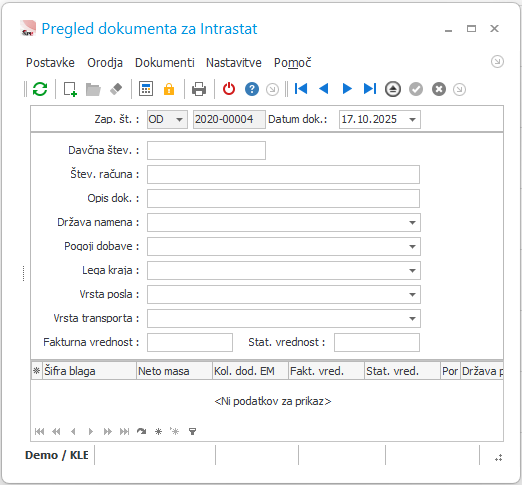Go to the next record arrow
The width and height of the screenshot is (522, 485).
click(347, 89)
